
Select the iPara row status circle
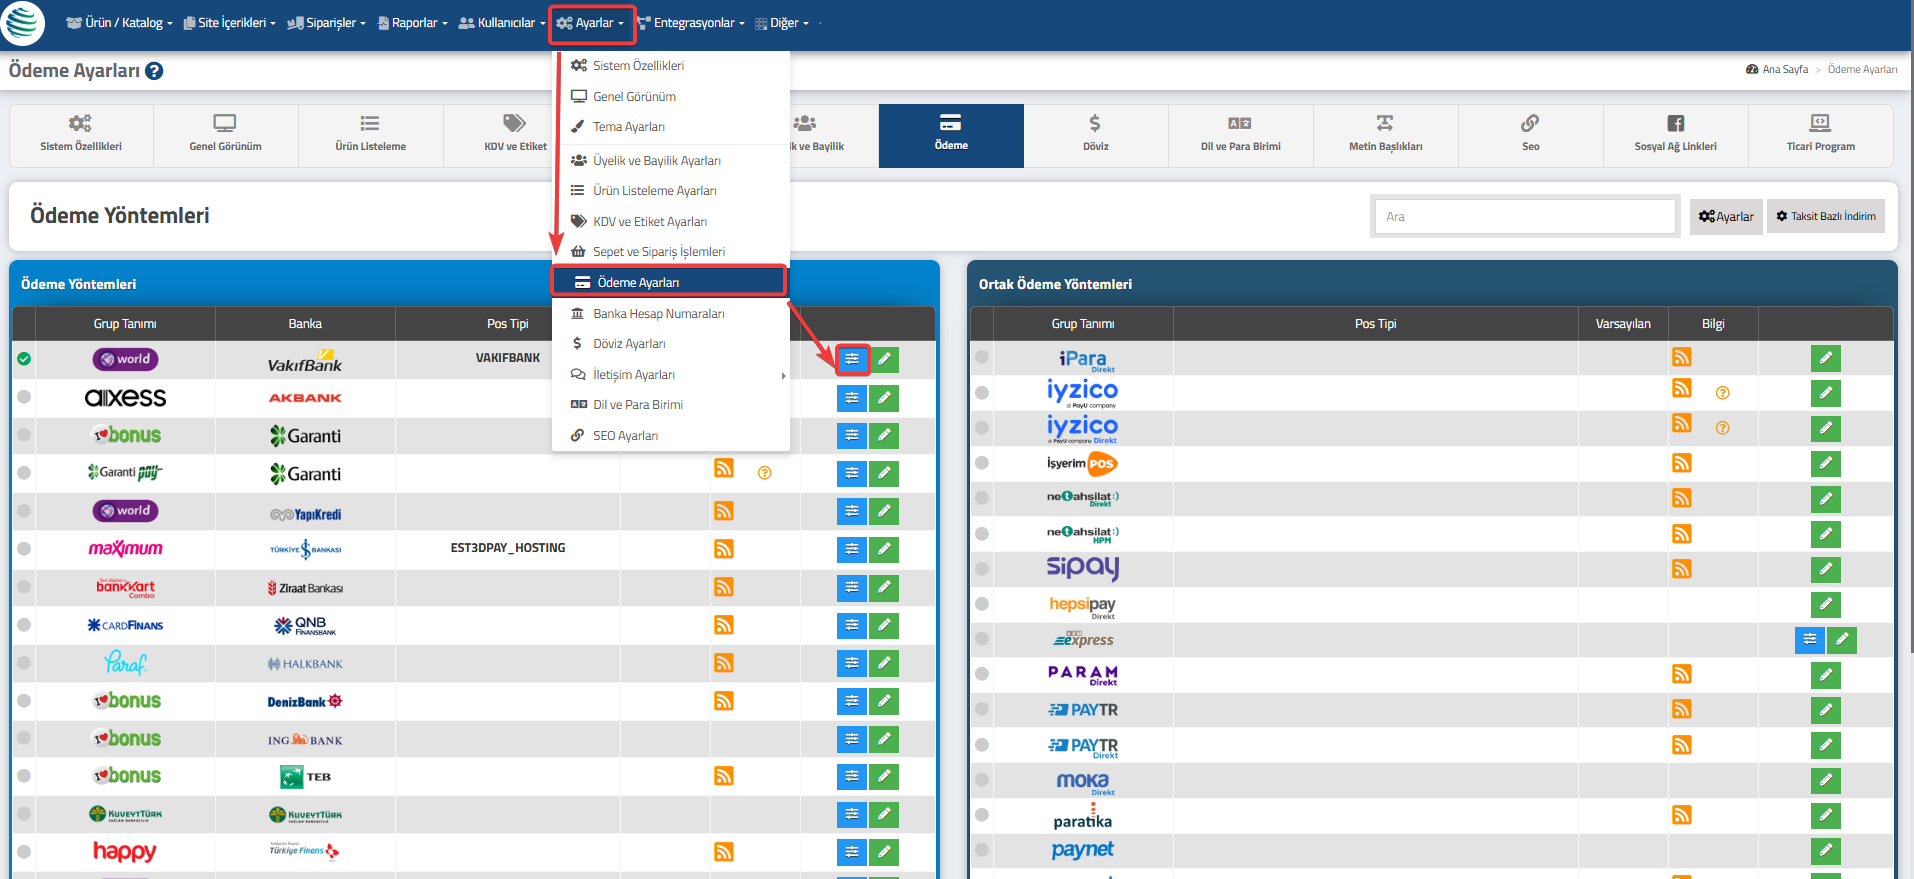(x=982, y=357)
